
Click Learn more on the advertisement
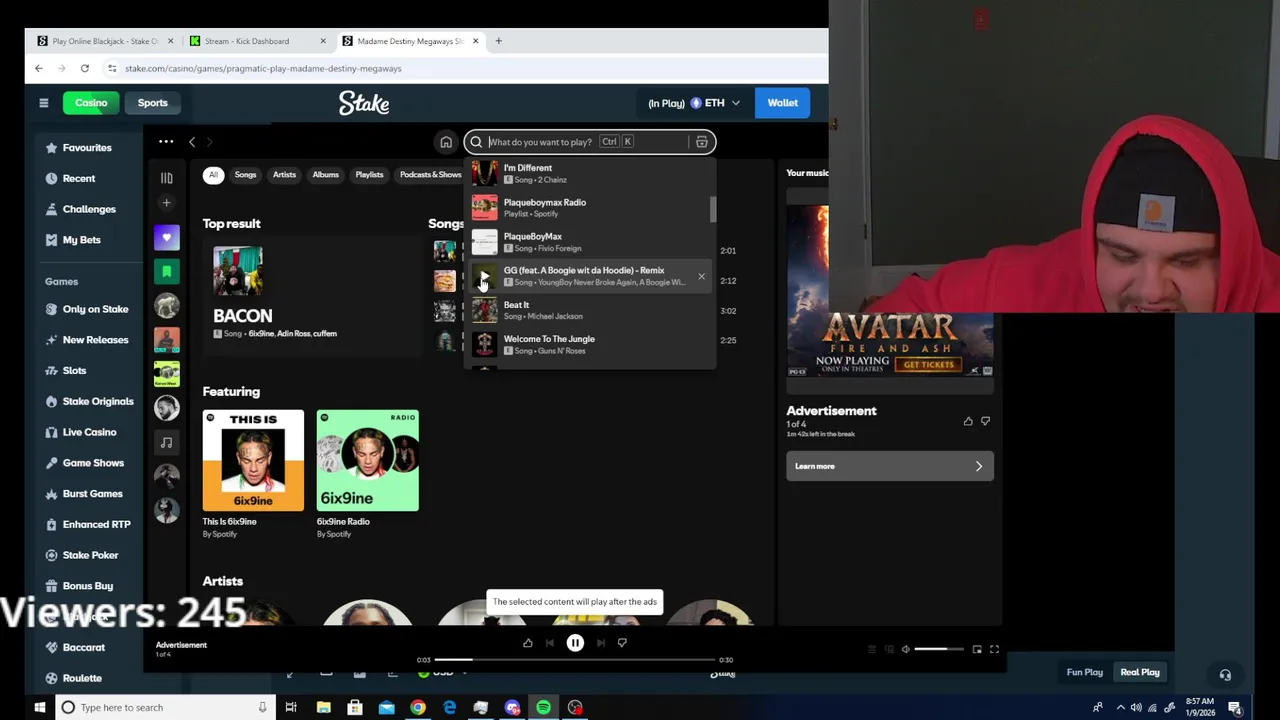point(890,466)
